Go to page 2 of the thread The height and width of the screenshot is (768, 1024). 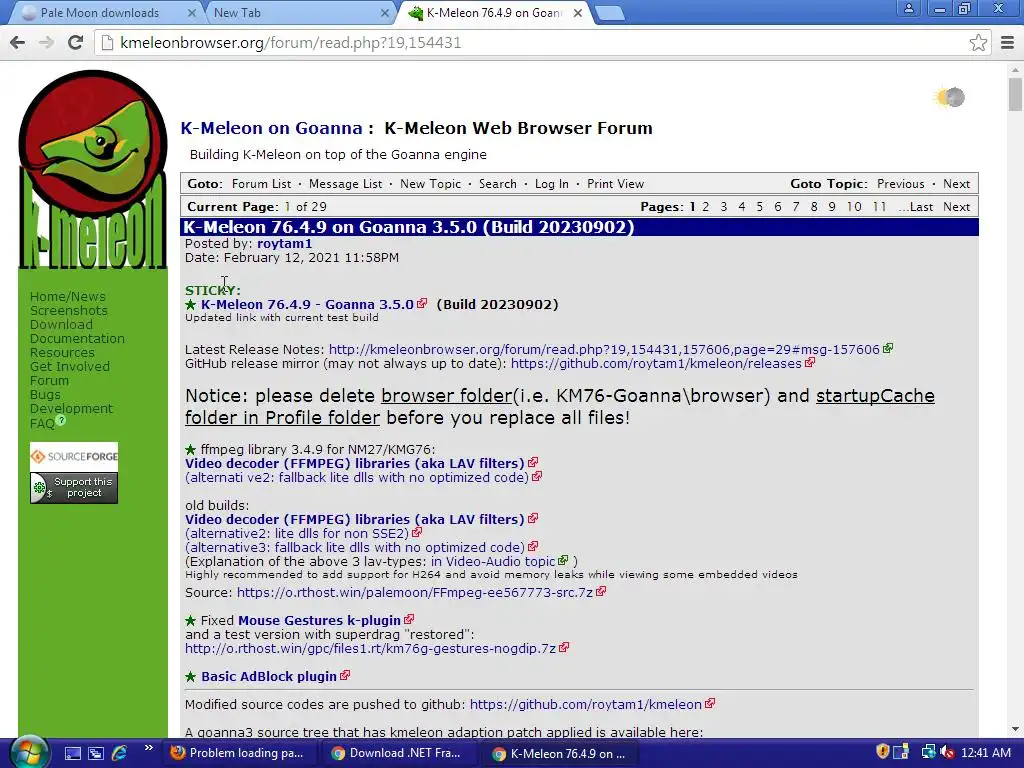click(705, 206)
